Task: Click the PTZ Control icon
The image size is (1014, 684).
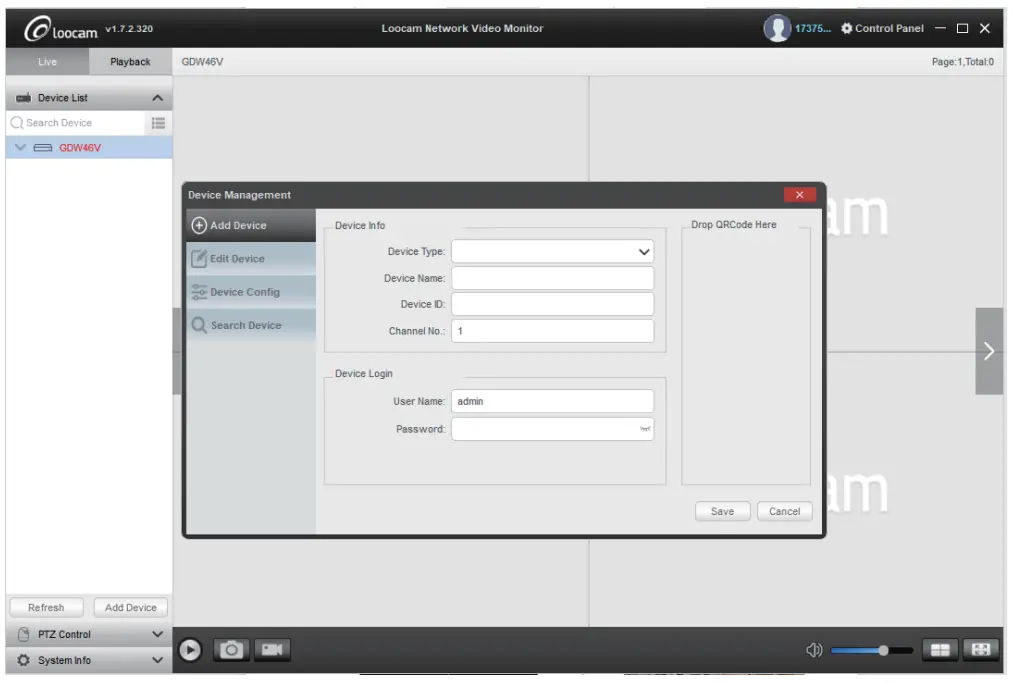Action: click(x=23, y=635)
